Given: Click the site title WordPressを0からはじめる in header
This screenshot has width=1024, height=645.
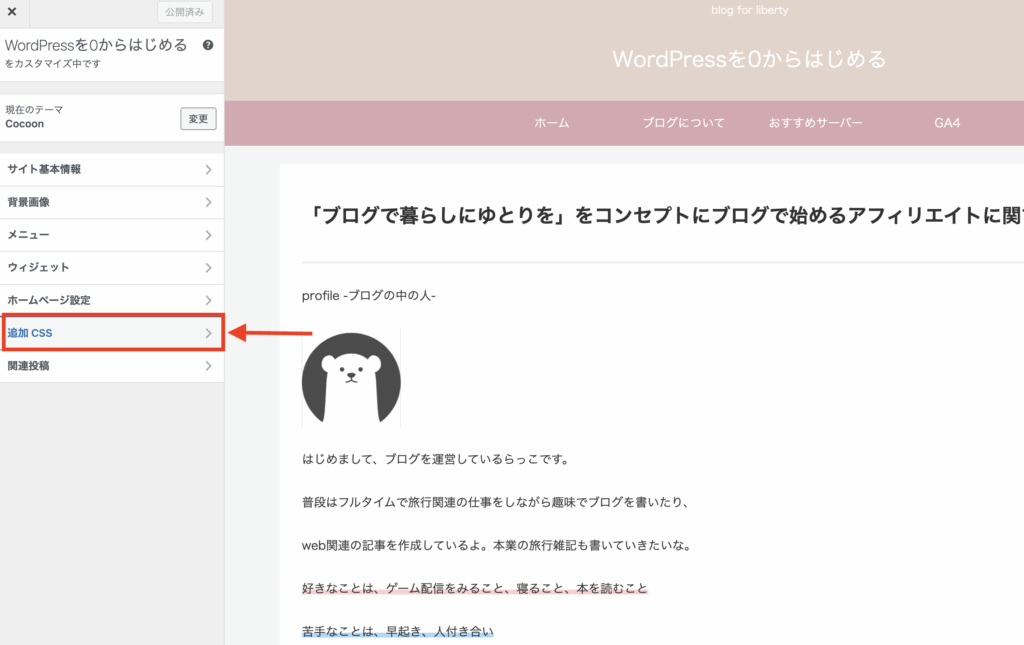Looking at the screenshot, I should coord(749,59).
